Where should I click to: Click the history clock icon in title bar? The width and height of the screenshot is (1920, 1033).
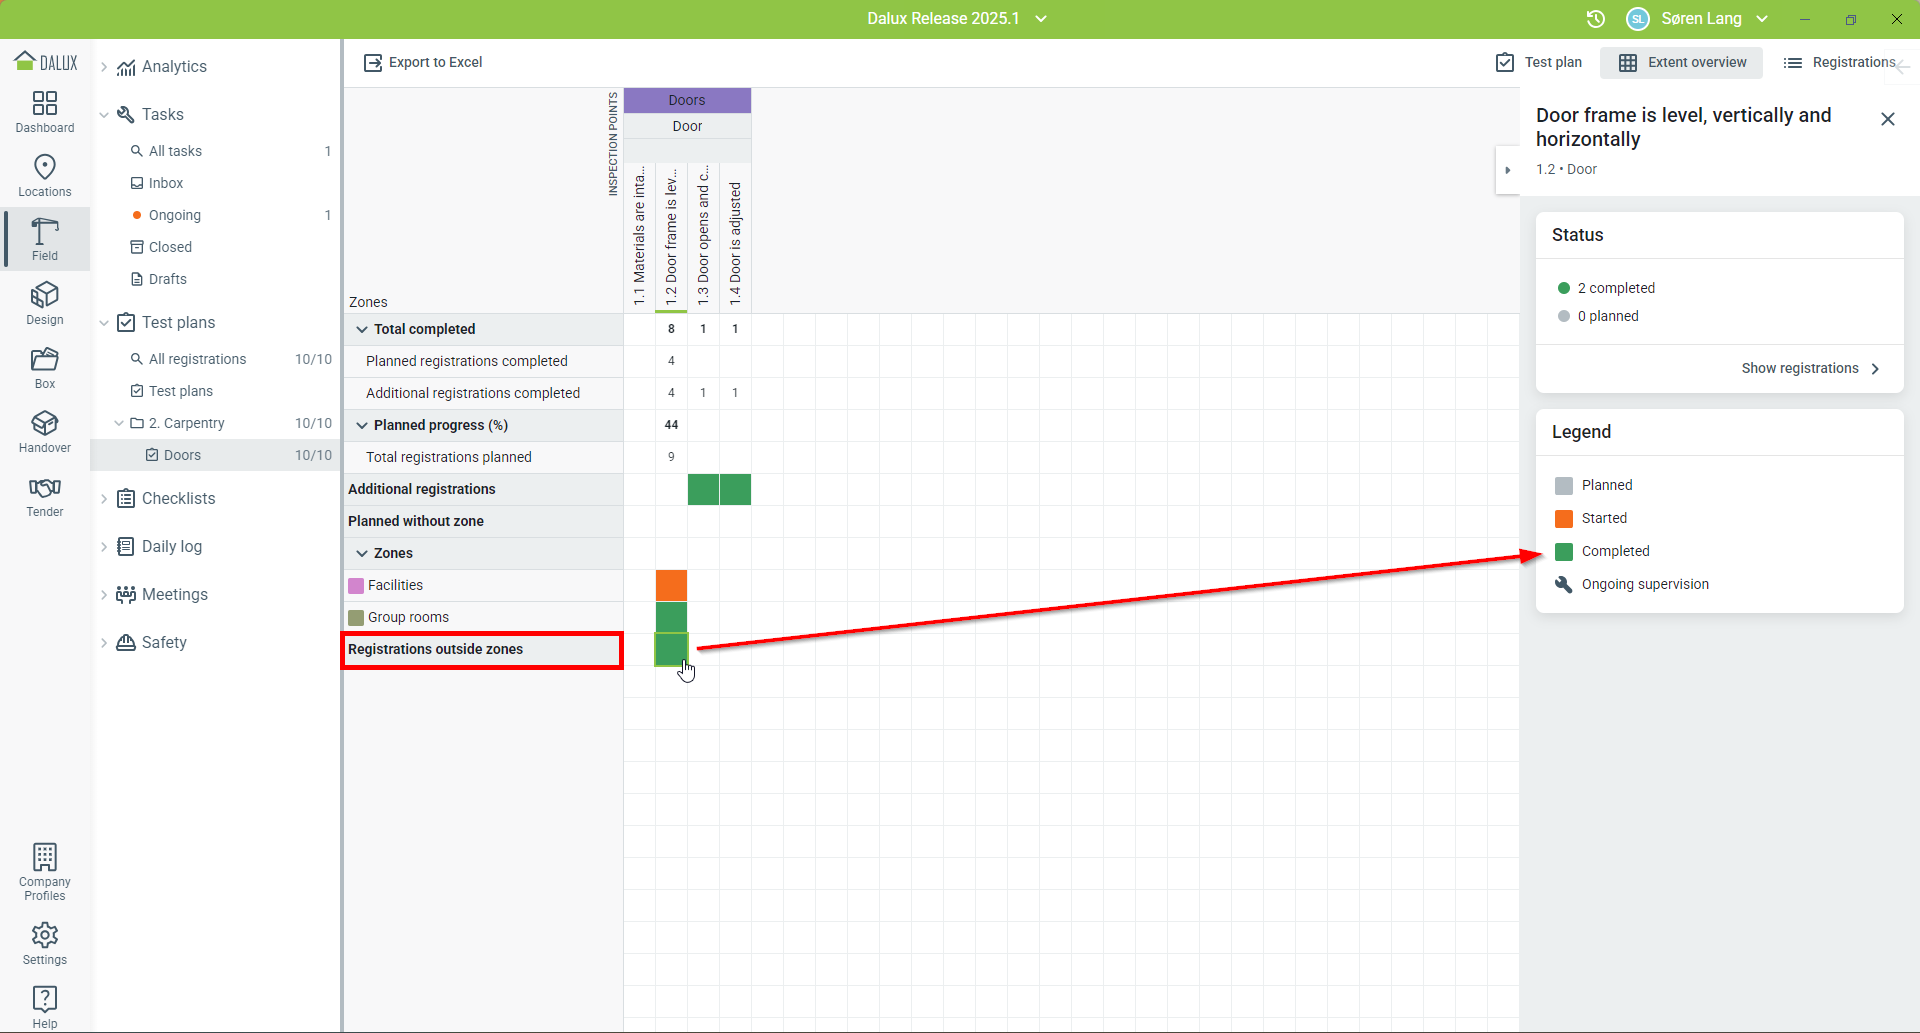[1596, 19]
